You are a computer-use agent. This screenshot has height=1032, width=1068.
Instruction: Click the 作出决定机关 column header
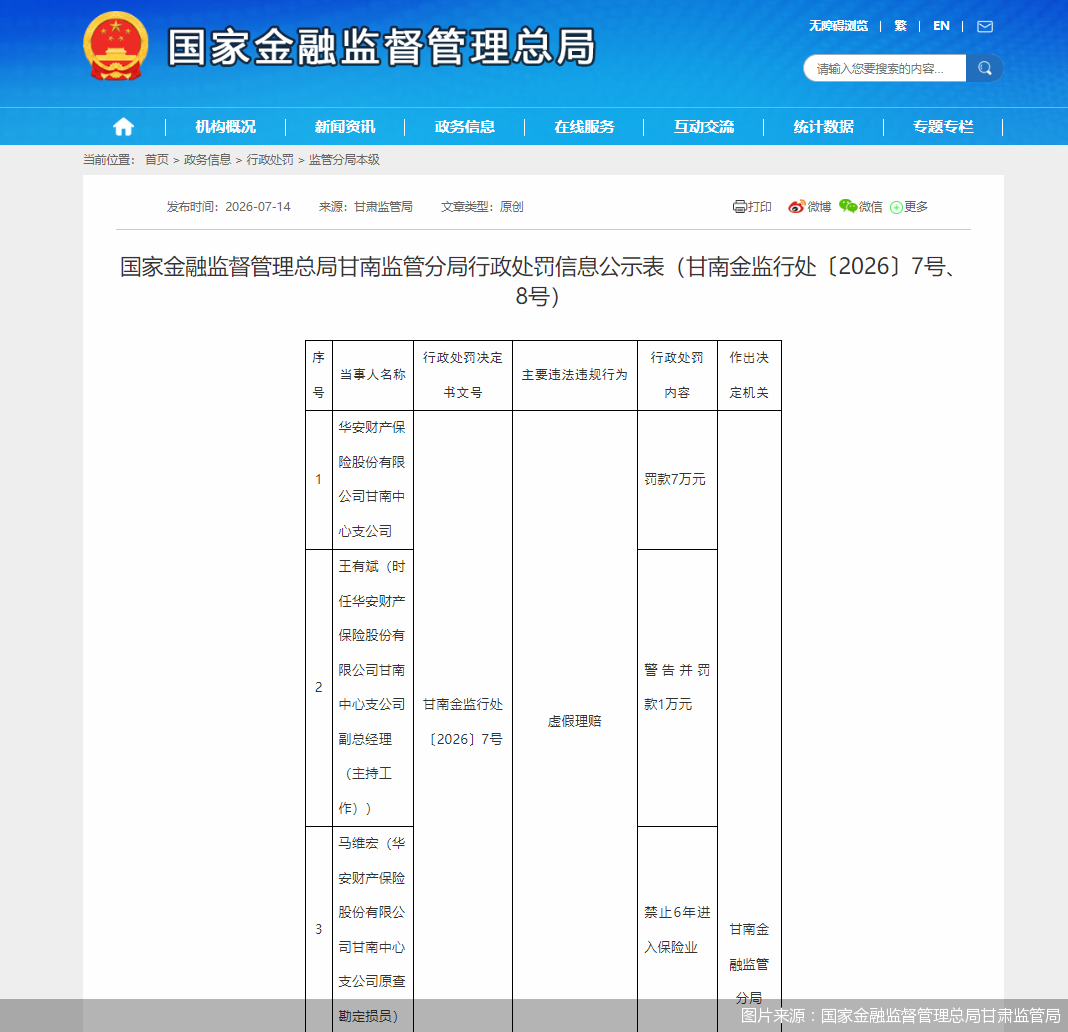[749, 375]
